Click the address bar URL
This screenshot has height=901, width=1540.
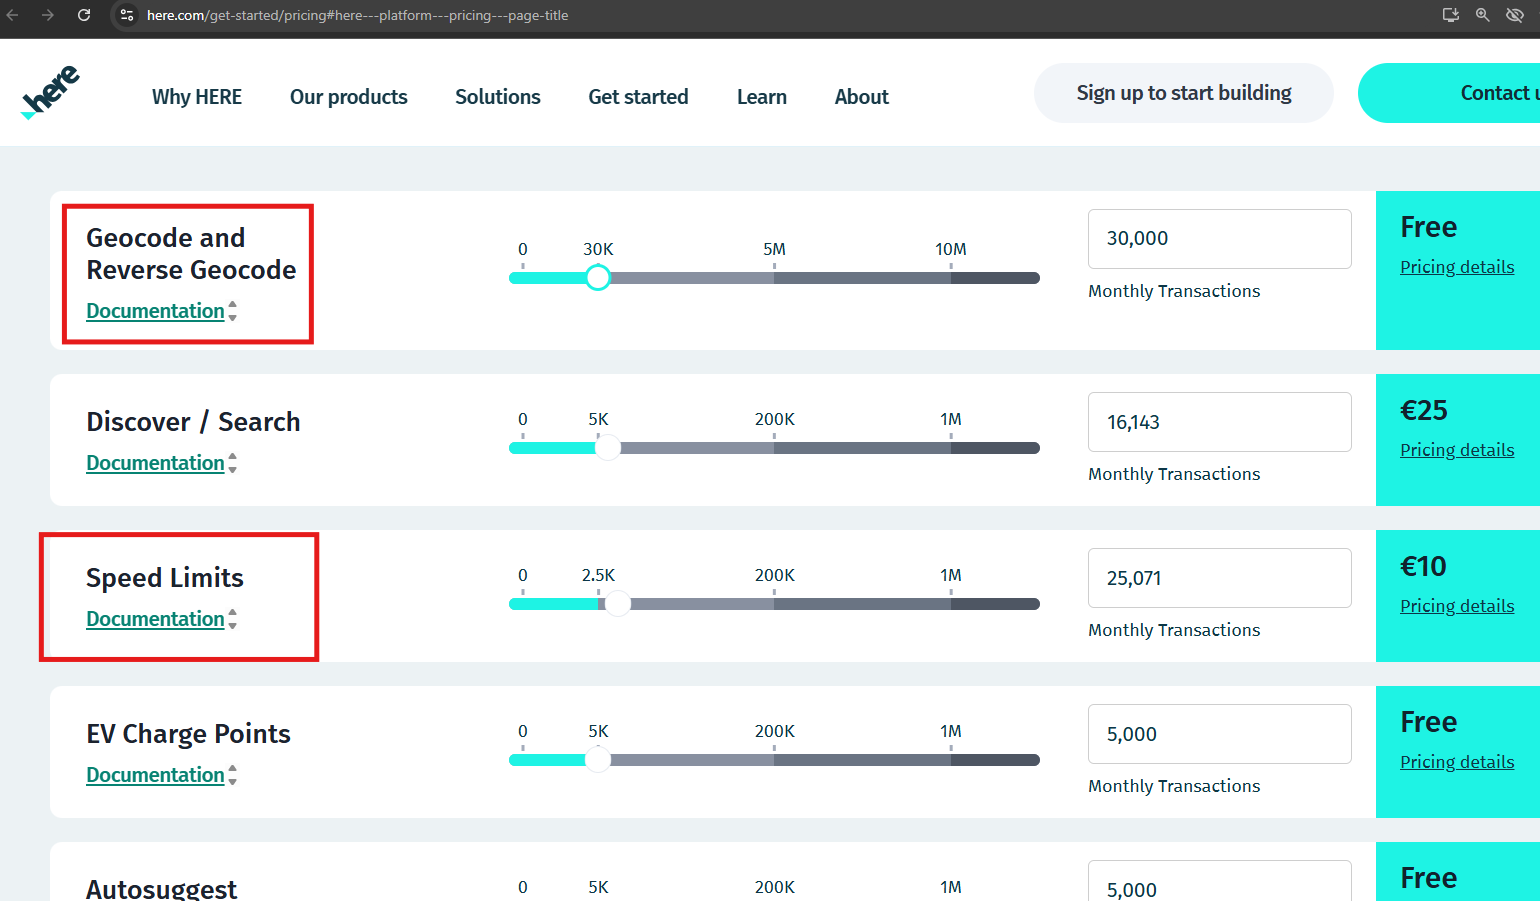(x=357, y=15)
